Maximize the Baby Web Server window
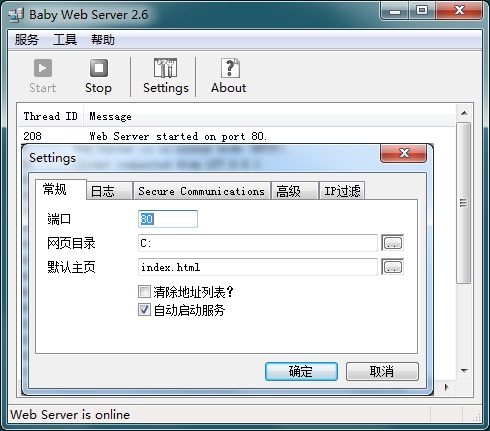This screenshot has height=431, width=490. [422, 11]
